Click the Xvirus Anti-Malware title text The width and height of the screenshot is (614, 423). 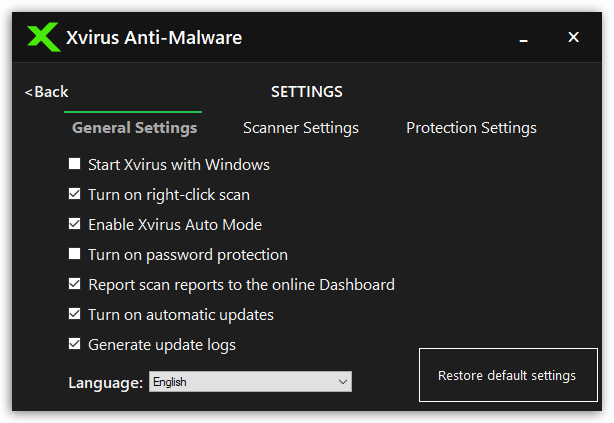154,38
